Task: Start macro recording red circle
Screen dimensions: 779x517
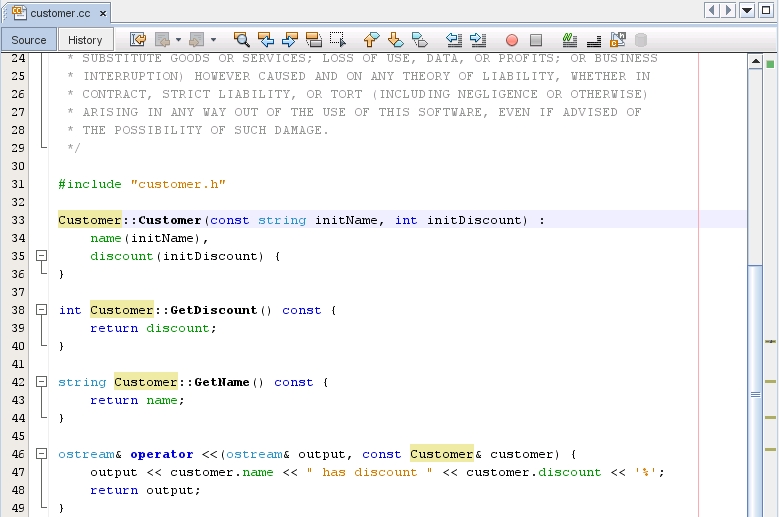Action: 512,40
